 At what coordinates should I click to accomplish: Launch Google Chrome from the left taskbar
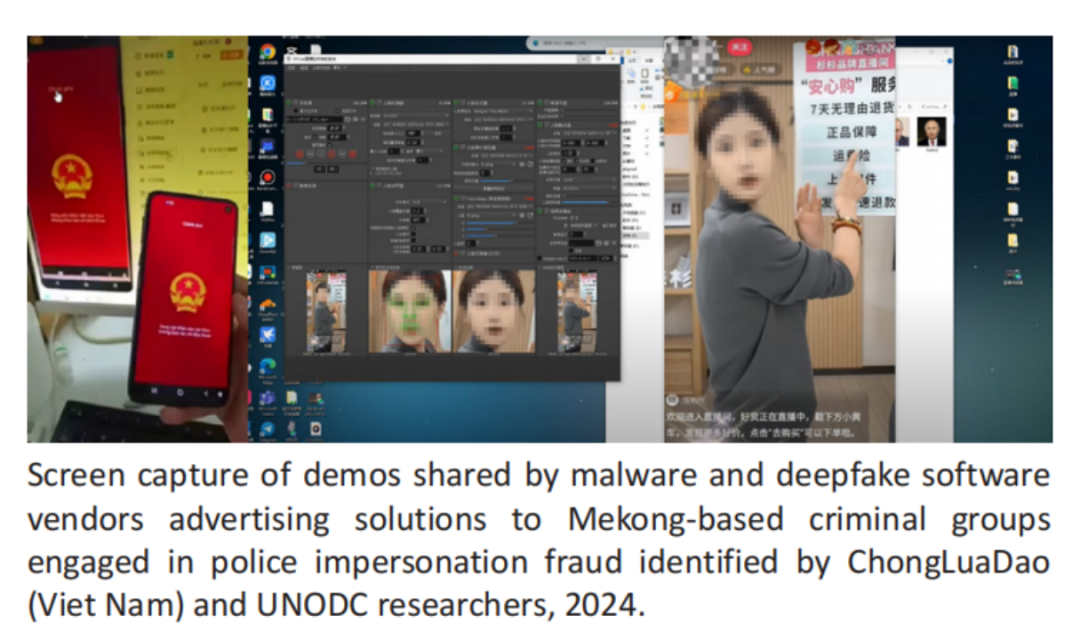point(268,51)
